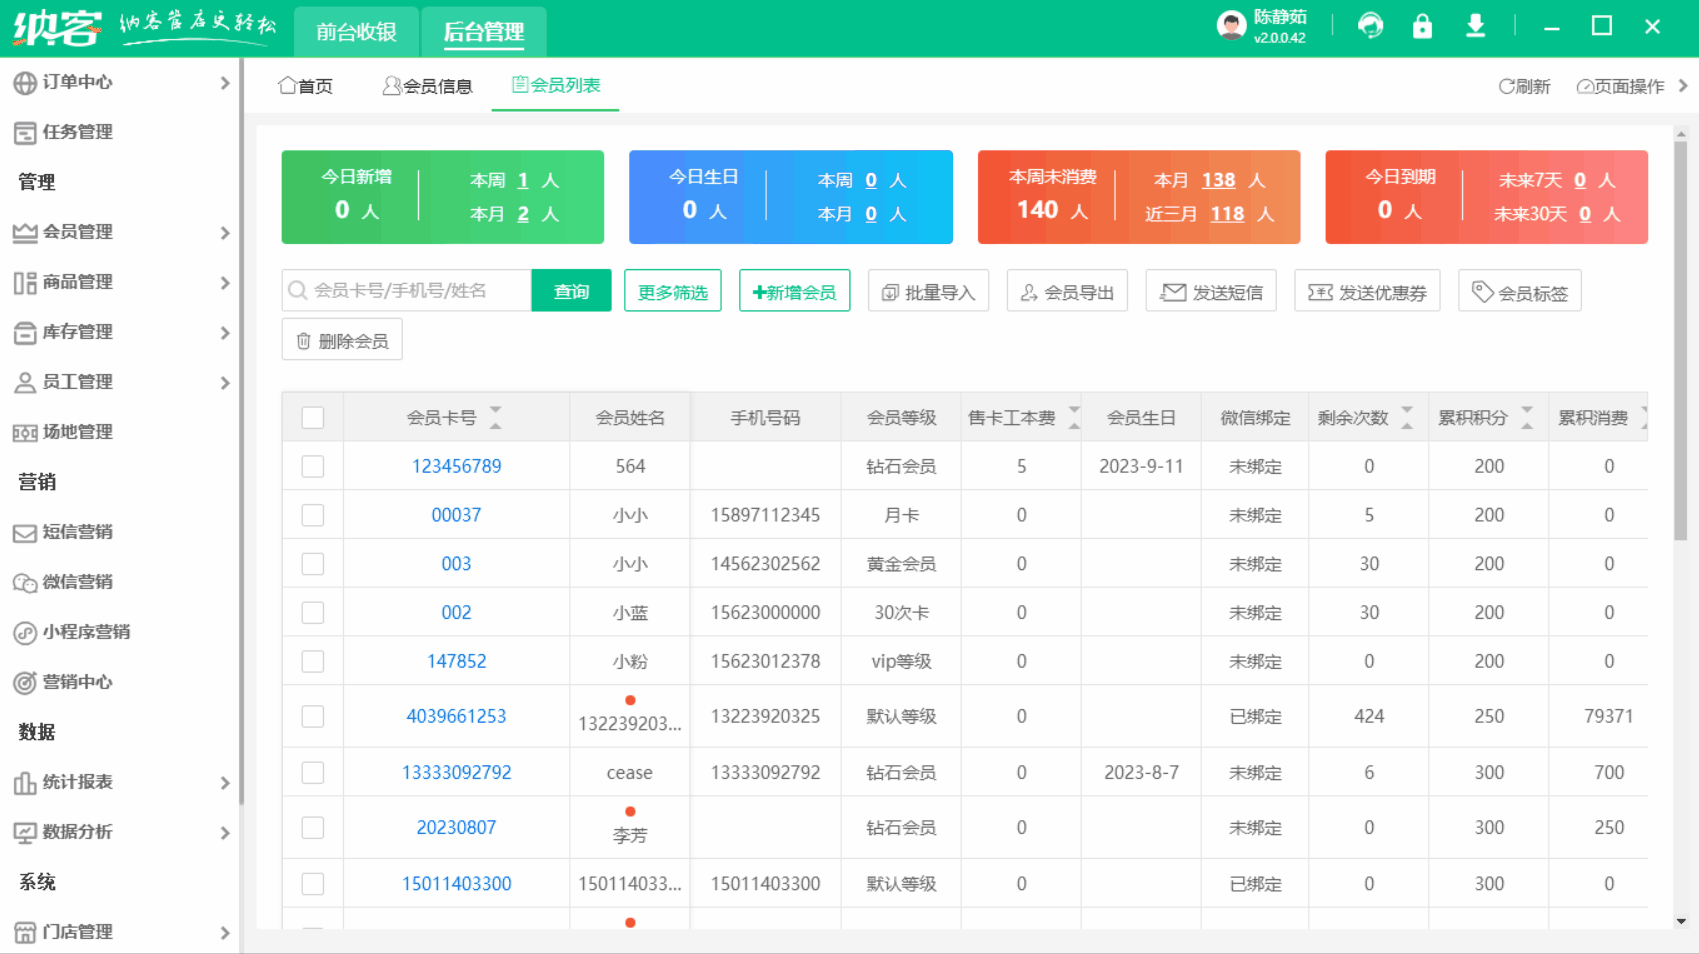Open 短信营销 (SMS marketing) in the sidebar
This screenshot has height=954, width=1699.
(x=77, y=532)
